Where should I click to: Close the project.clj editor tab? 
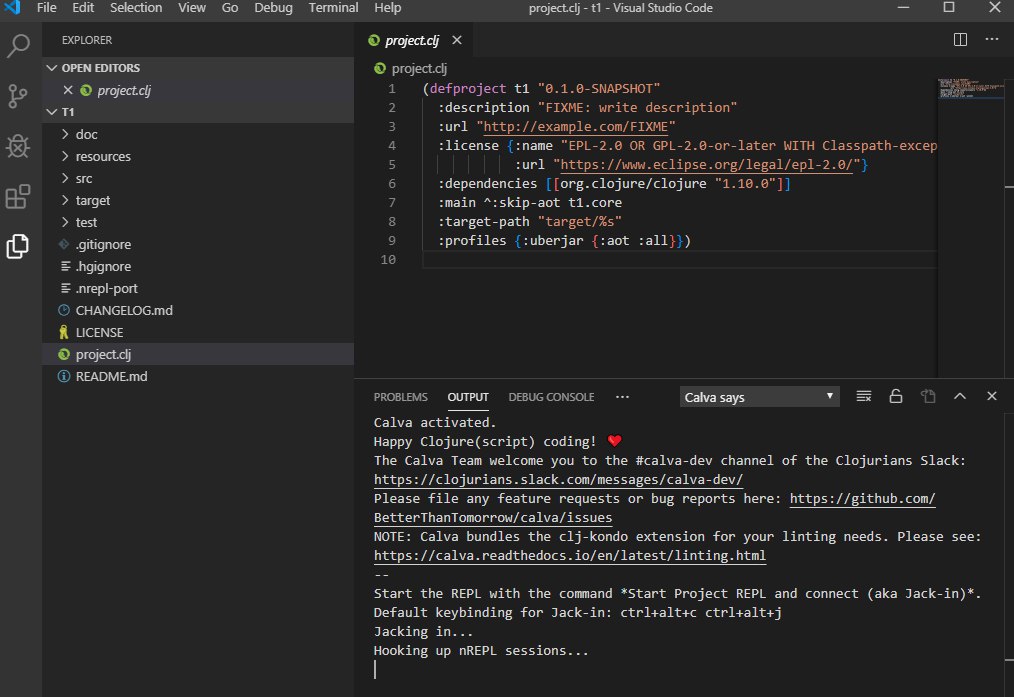click(x=457, y=40)
